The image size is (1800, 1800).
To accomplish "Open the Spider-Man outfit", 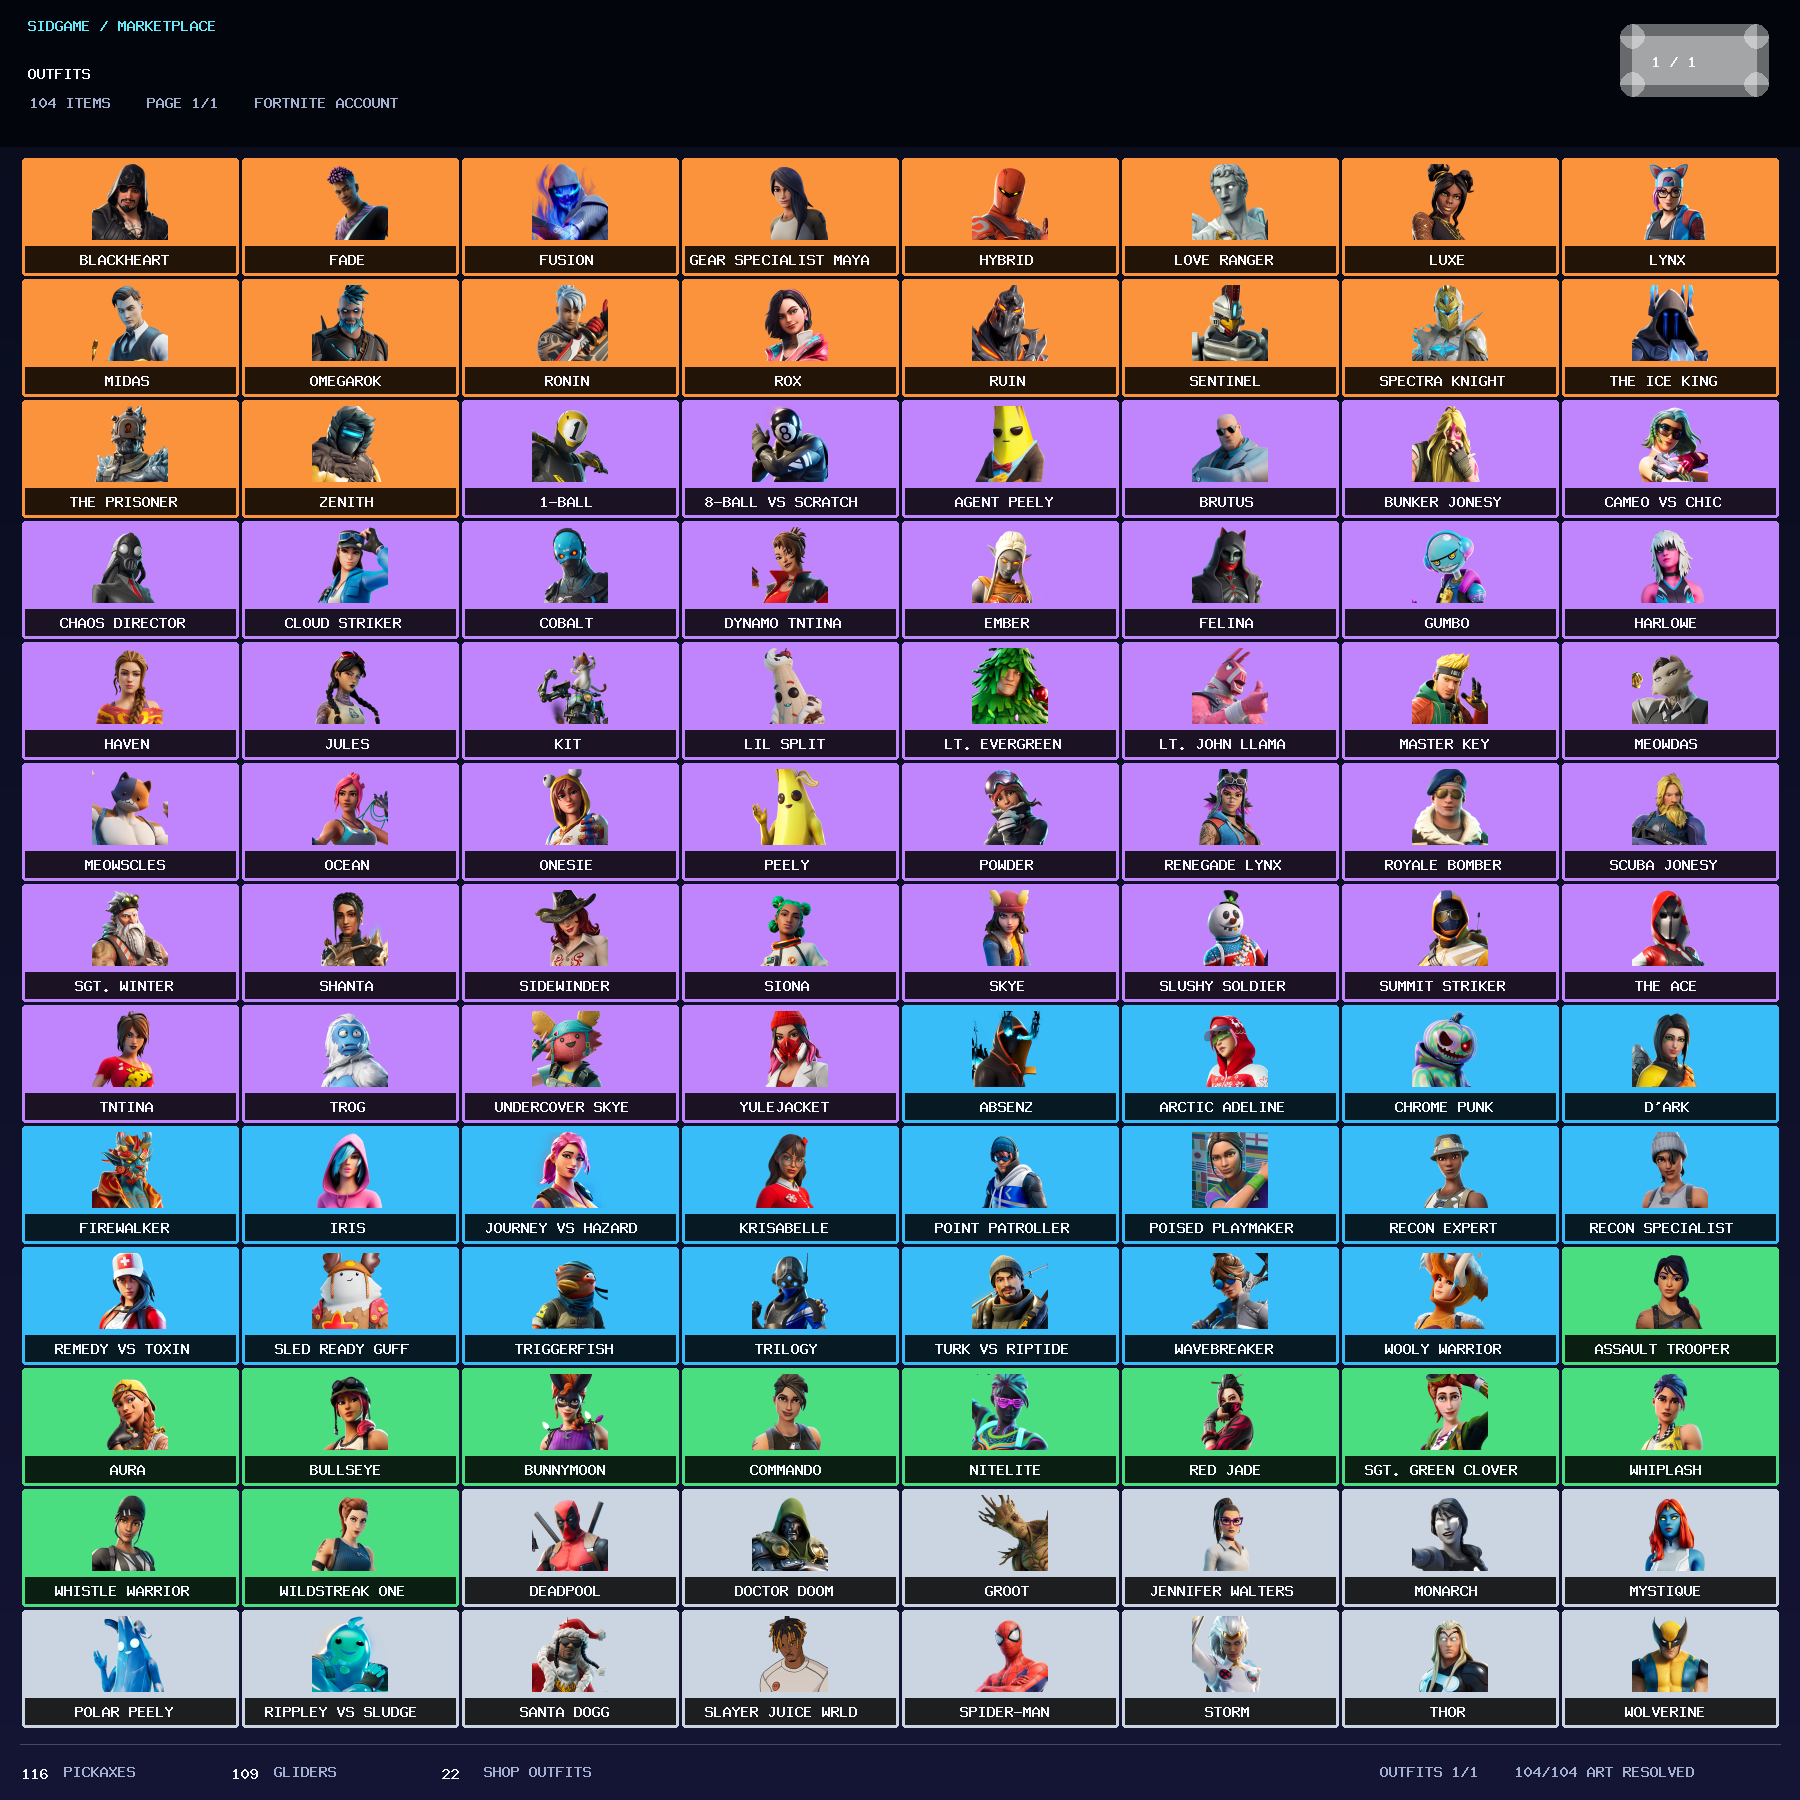I will (x=1010, y=1669).
